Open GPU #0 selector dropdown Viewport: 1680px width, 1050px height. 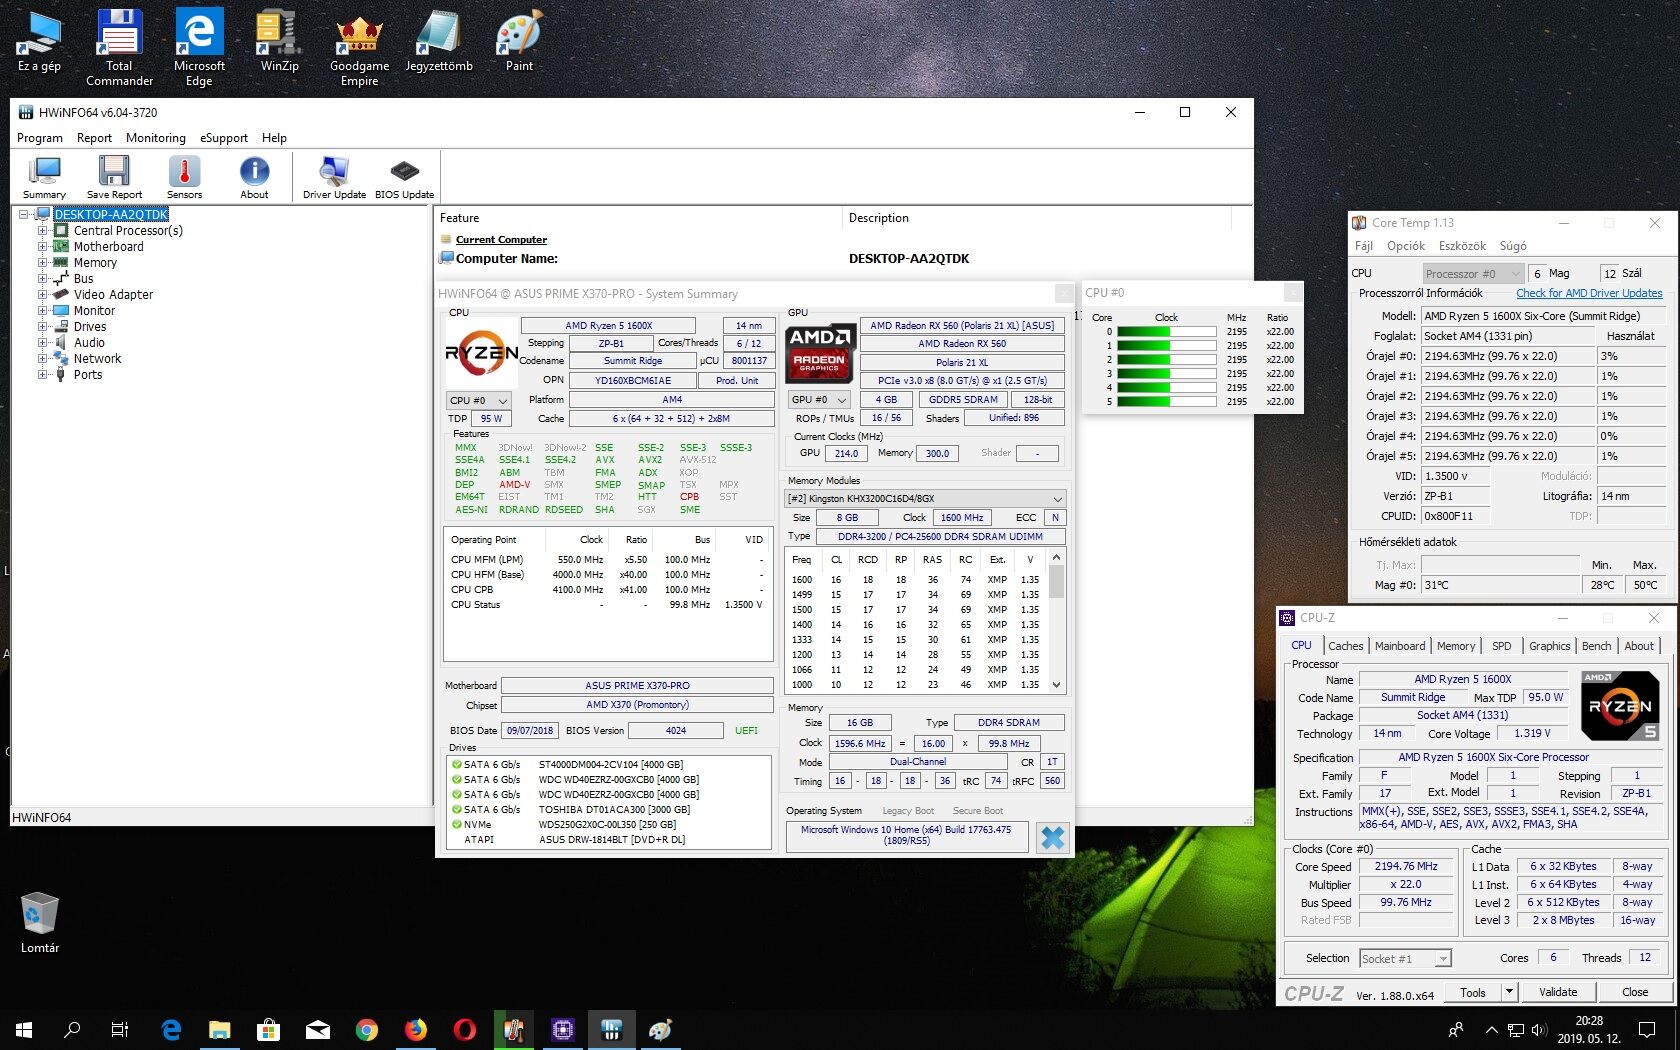tap(818, 399)
